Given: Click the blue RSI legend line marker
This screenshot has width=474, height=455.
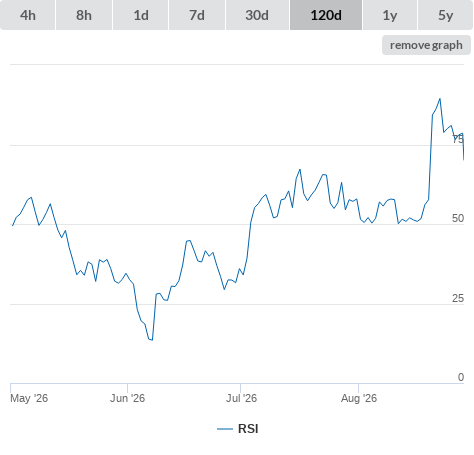Looking at the screenshot, I should (225, 429).
